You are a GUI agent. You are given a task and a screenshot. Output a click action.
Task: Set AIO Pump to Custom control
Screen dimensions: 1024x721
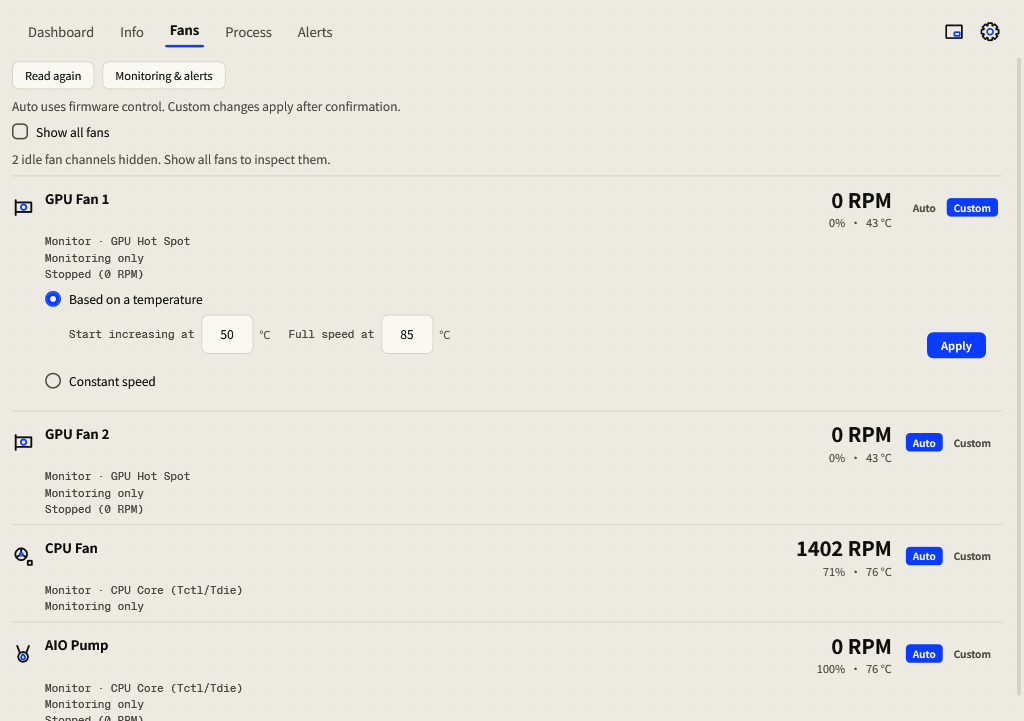(x=972, y=654)
